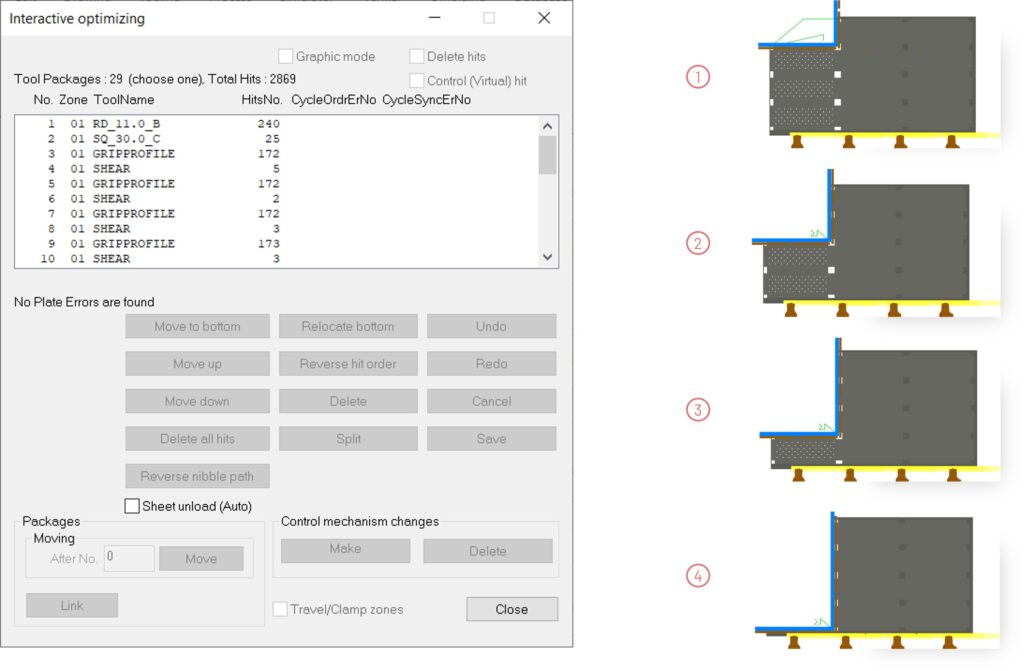This screenshot has height=671, width=1024.
Task: Enable Travel/Clamp zones checkbox
Action: point(281,609)
